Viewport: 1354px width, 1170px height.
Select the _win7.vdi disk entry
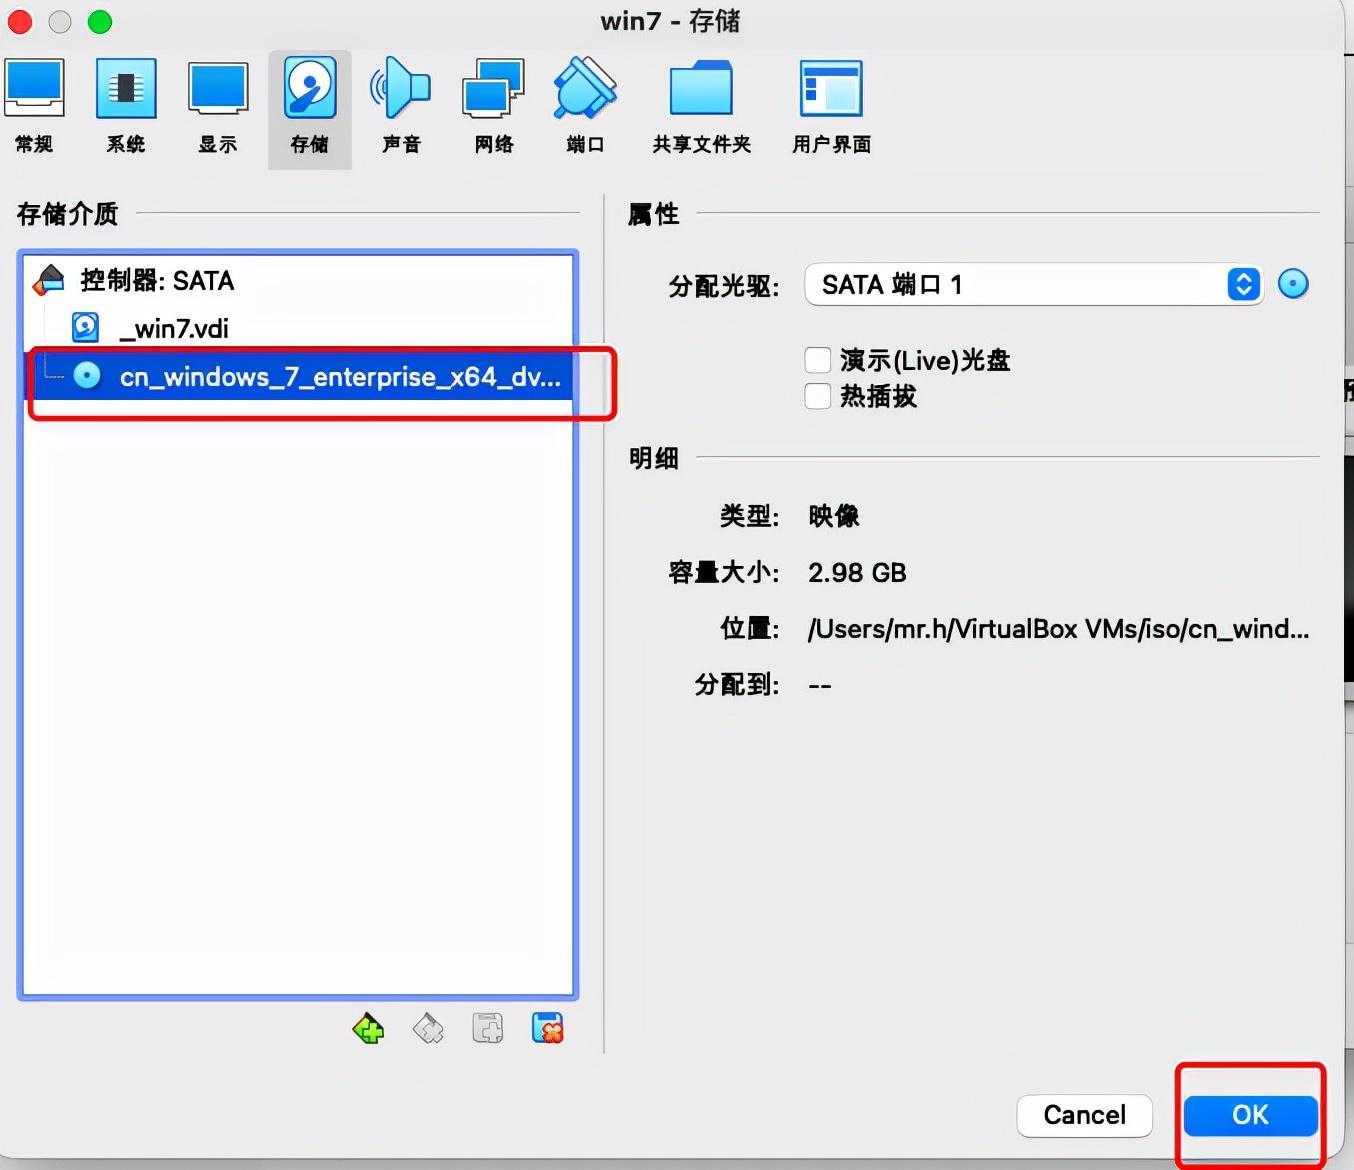(298, 328)
